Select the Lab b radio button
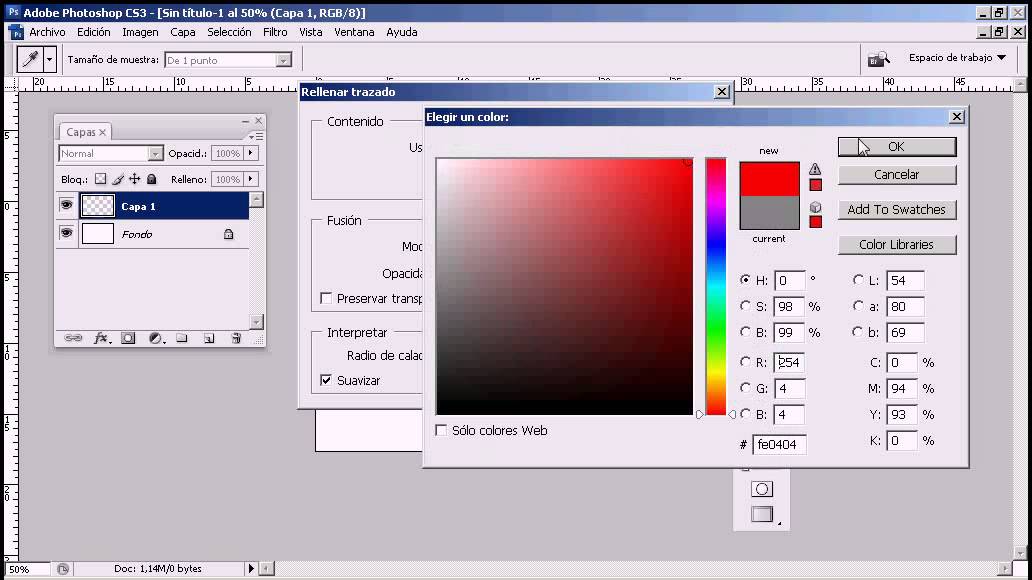This screenshot has width=1032, height=580. 858,332
